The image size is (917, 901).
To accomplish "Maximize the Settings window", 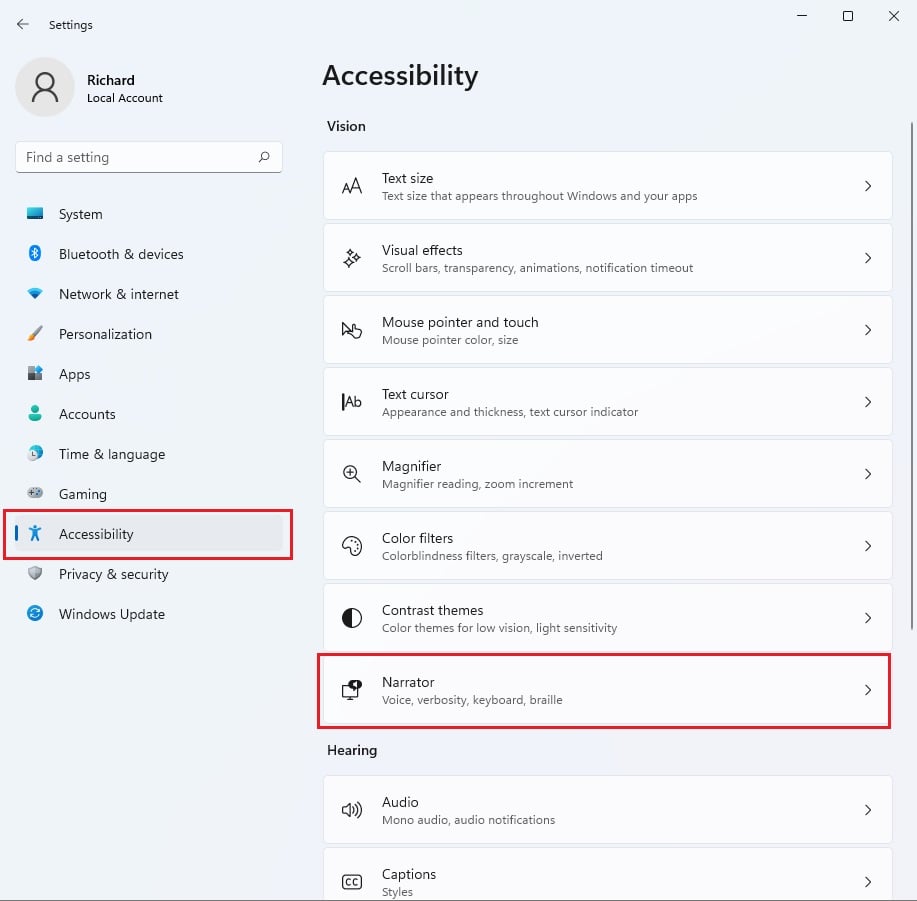I will tap(847, 16).
